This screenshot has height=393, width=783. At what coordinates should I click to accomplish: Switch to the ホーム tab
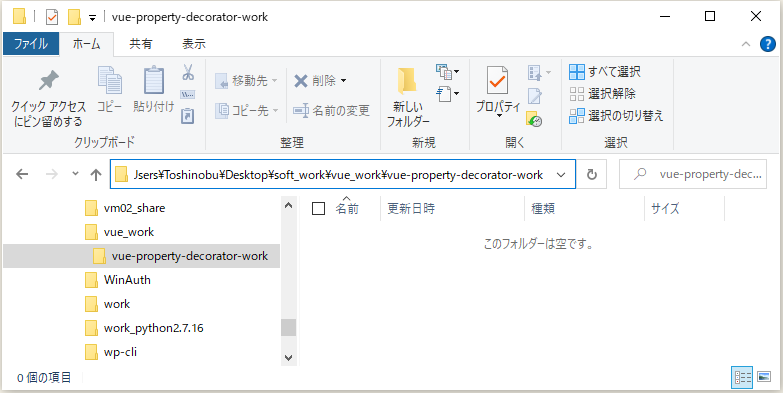(86, 44)
